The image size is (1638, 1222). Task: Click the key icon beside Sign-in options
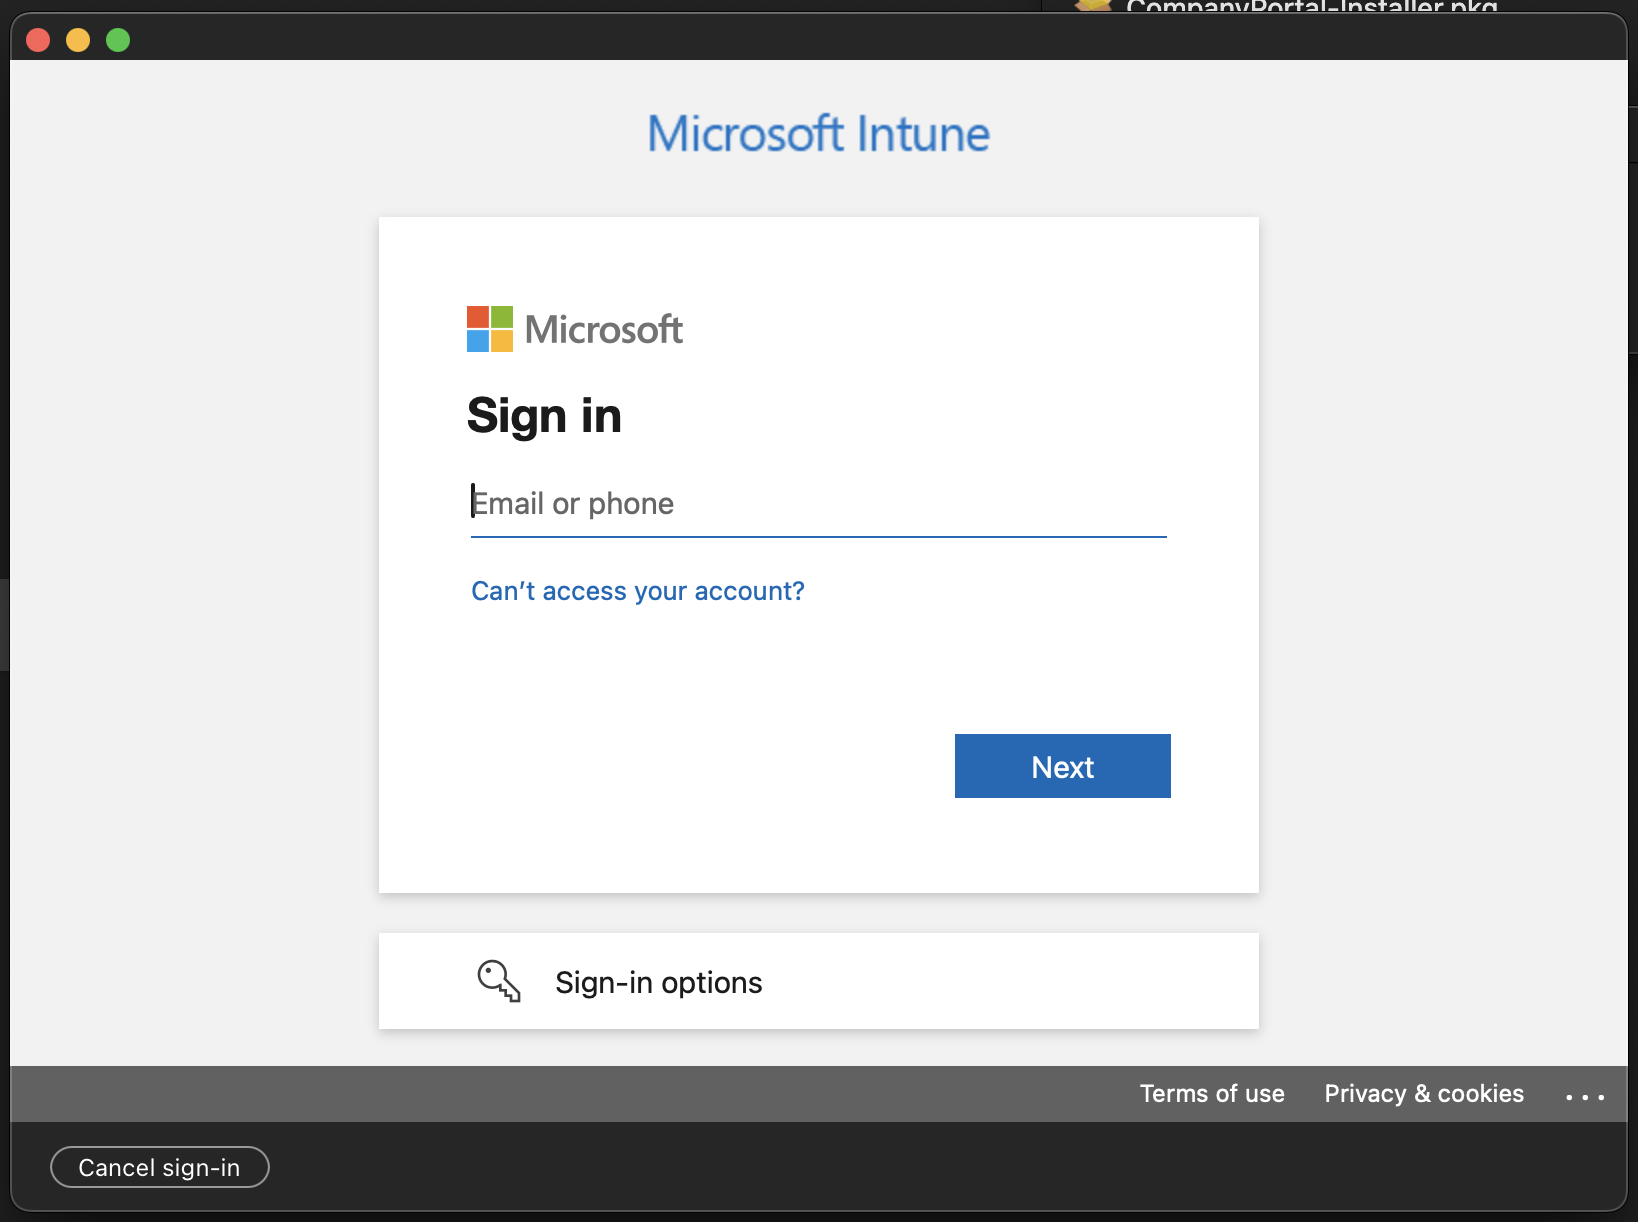tap(498, 981)
